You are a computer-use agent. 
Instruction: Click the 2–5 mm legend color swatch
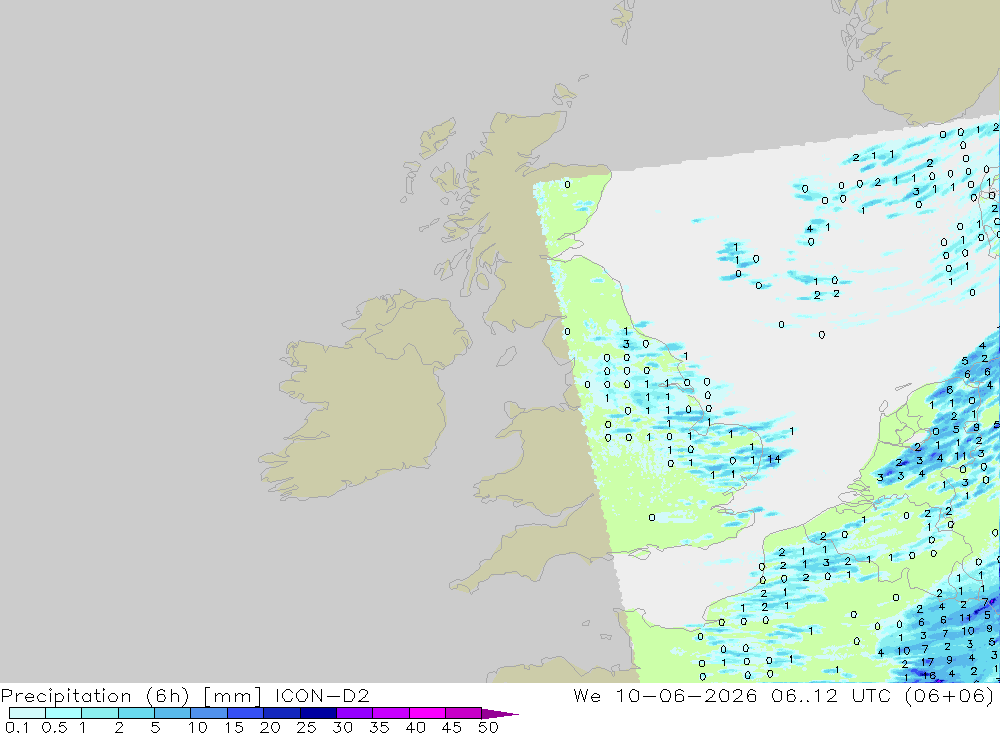pos(136,713)
